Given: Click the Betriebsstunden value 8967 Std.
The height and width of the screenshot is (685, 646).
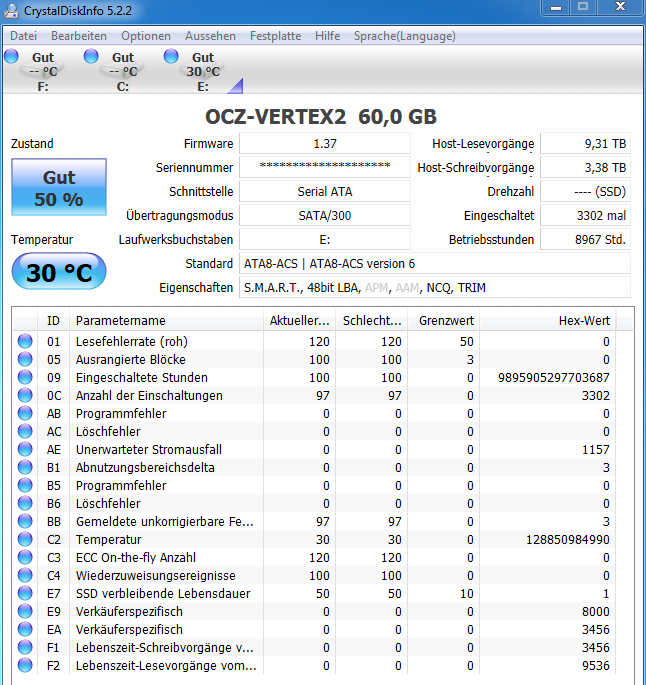Looking at the screenshot, I should point(585,240).
